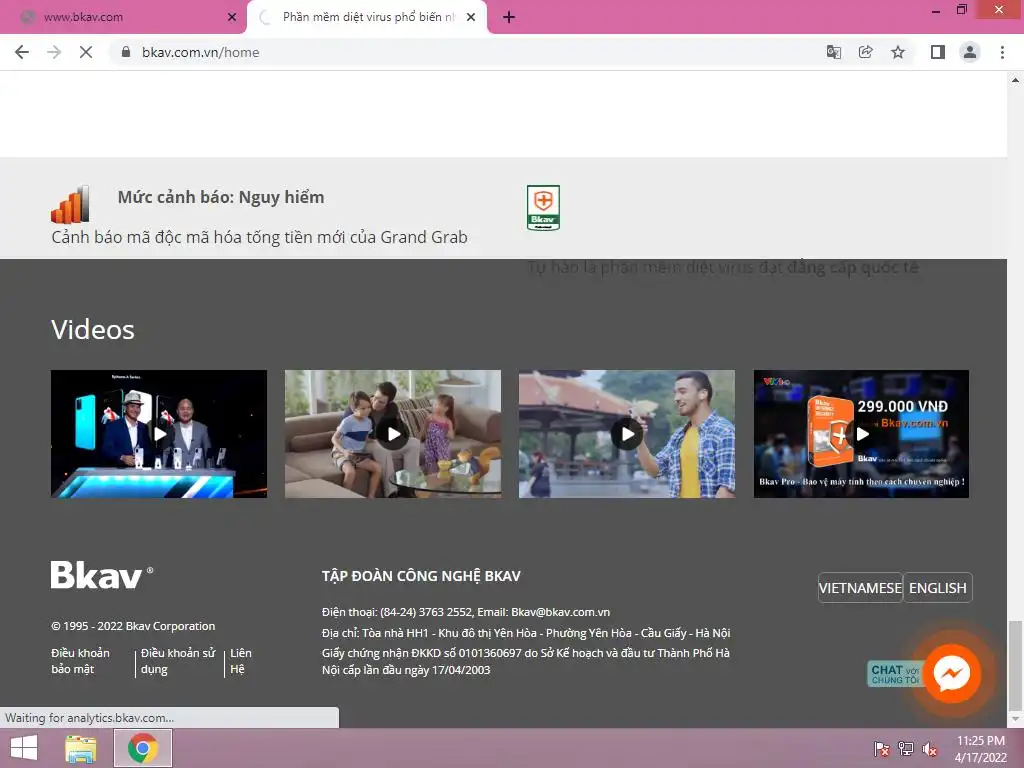The image size is (1024, 768).
Task: Open File Explorer from the taskbar
Action: pyautogui.click(x=81, y=748)
